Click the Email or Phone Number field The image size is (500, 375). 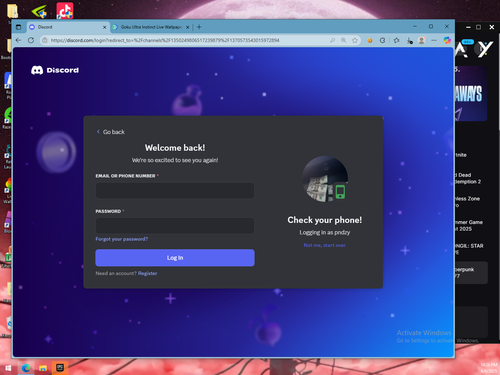[175, 190]
